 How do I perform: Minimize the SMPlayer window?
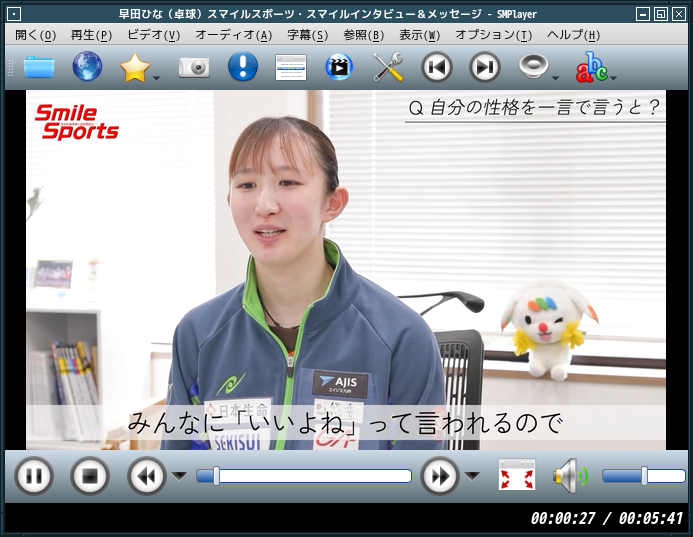click(x=643, y=15)
